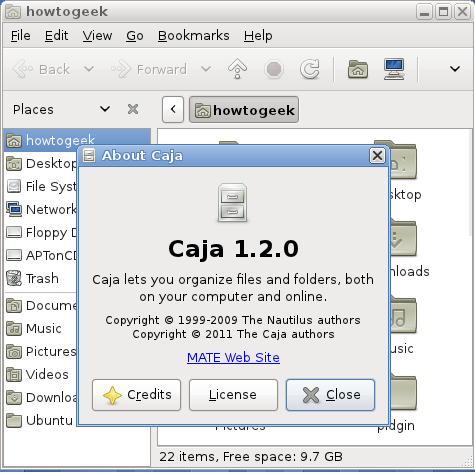Viewport: 475px width, 472px height.
Task: Open Documents bookmark in the sidebar
Action: click(41, 305)
